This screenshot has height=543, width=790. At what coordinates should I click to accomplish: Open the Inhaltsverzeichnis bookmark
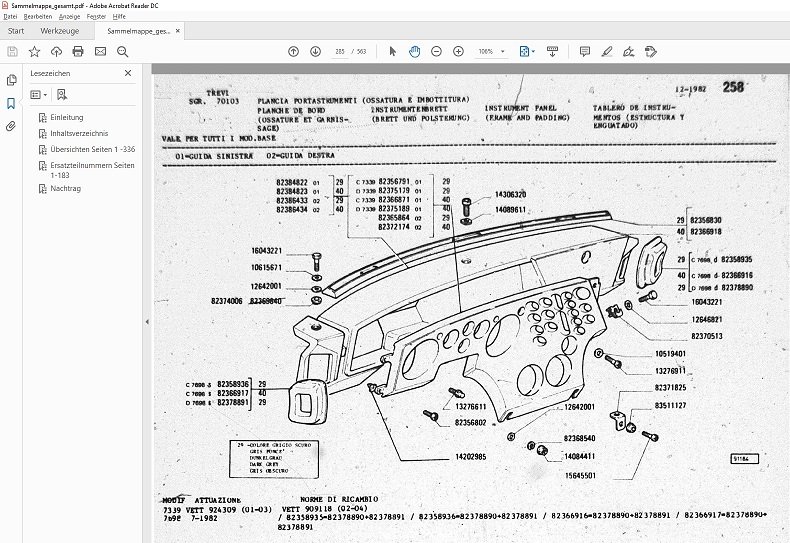tap(79, 133)
